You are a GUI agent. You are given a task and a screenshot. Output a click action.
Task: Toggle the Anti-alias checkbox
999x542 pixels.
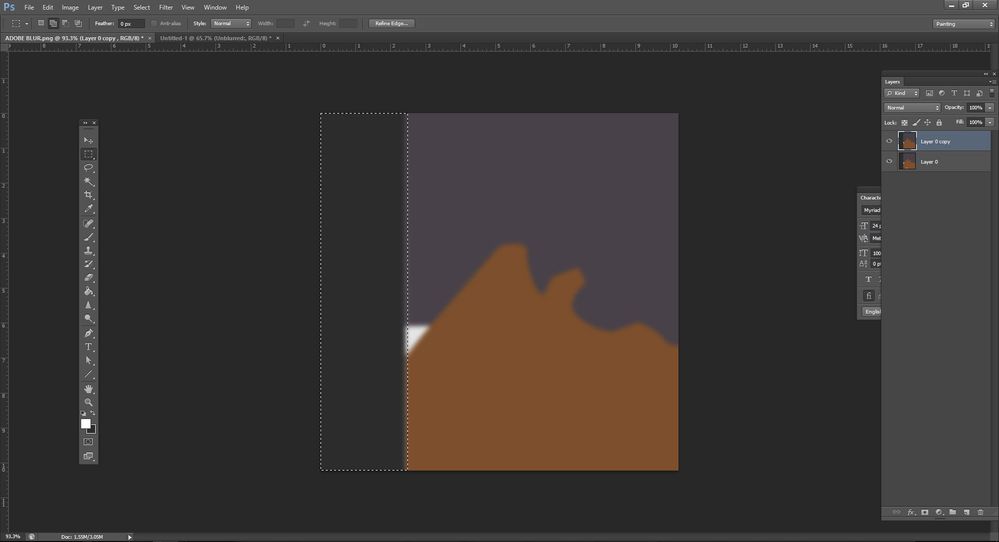[154, 24]
